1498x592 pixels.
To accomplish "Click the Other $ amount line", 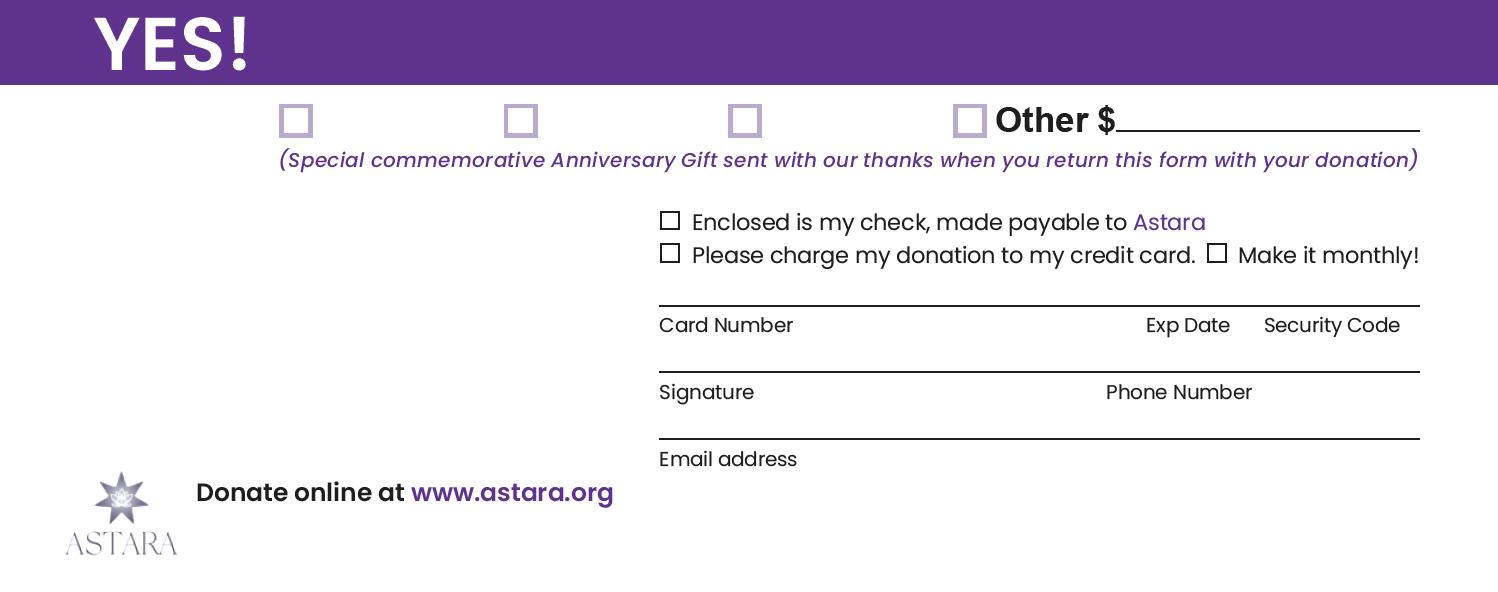I will coord(1267,120).
